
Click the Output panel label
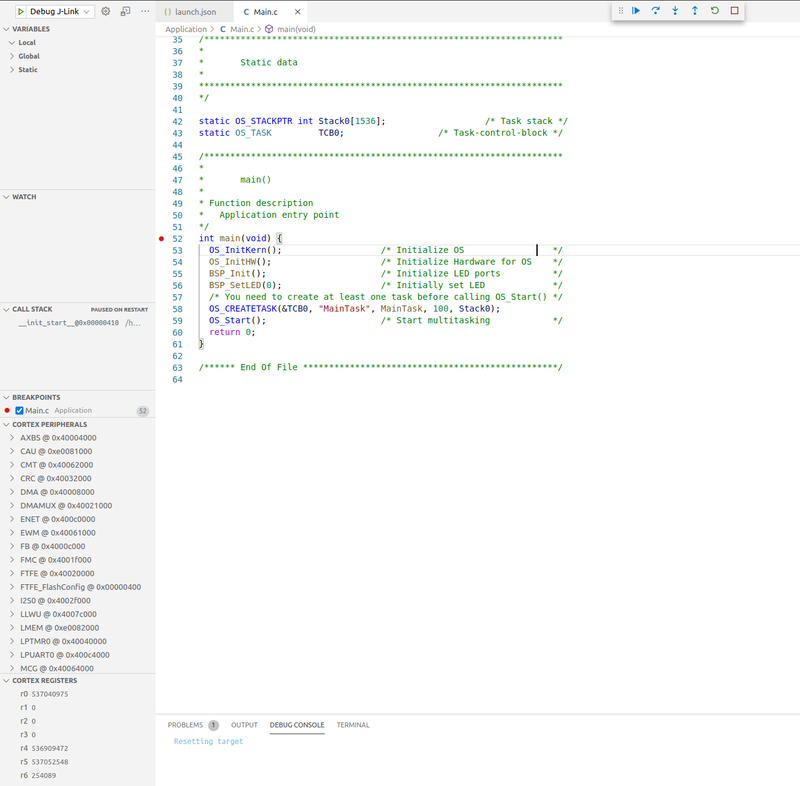click(x=244, y=725)
